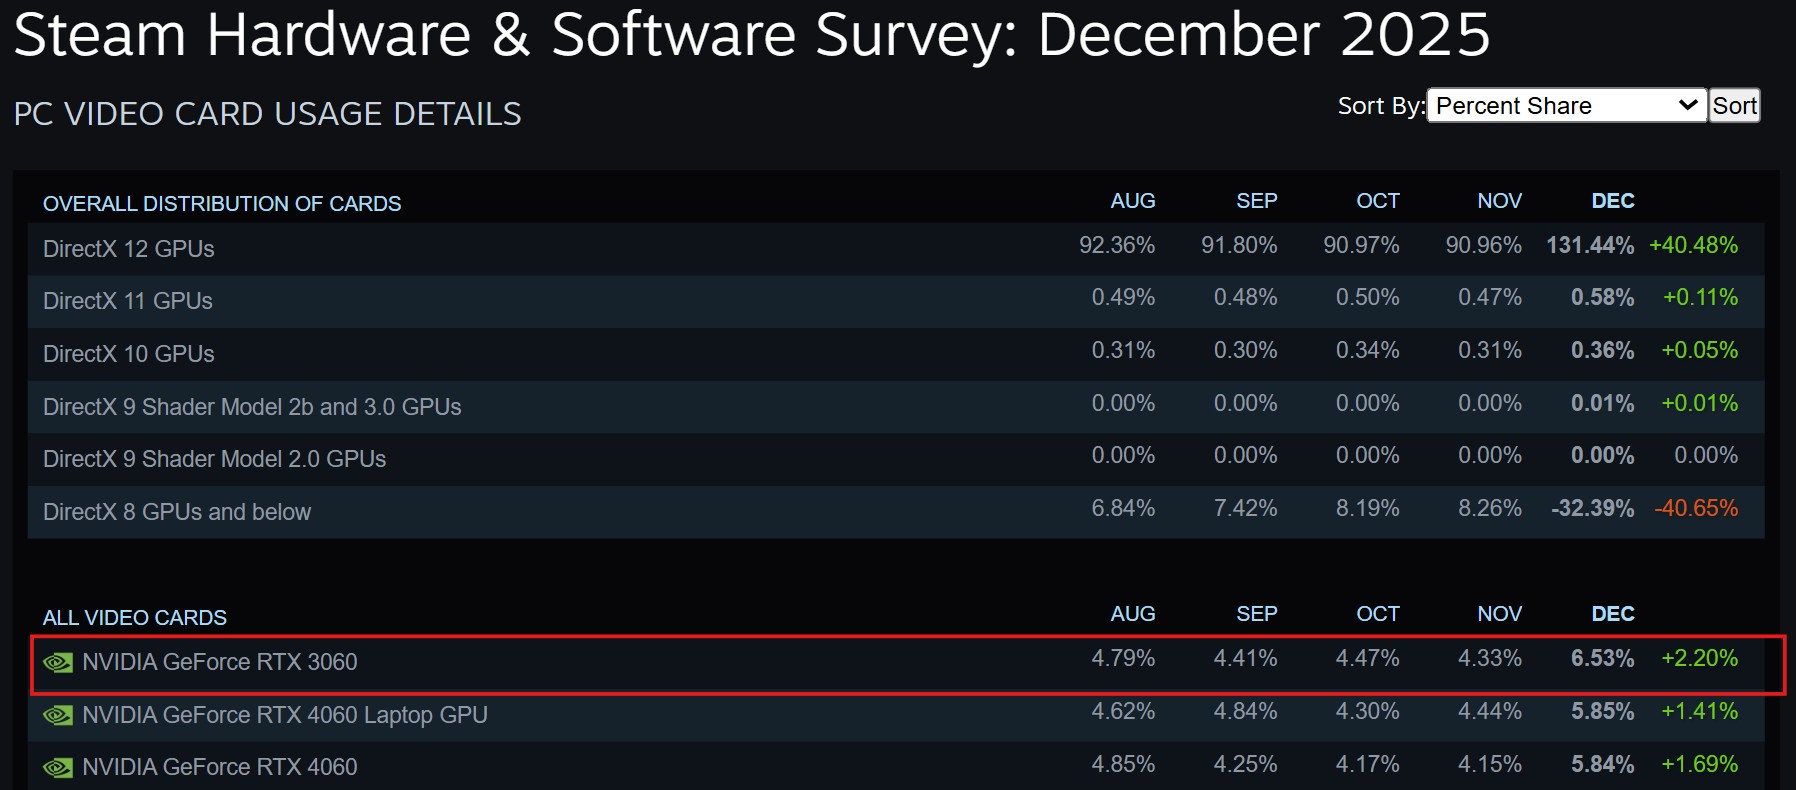The width and height of the screenshot is (1796, 790).
Task: Click the DEC column header
Action: coord(1612,200)
